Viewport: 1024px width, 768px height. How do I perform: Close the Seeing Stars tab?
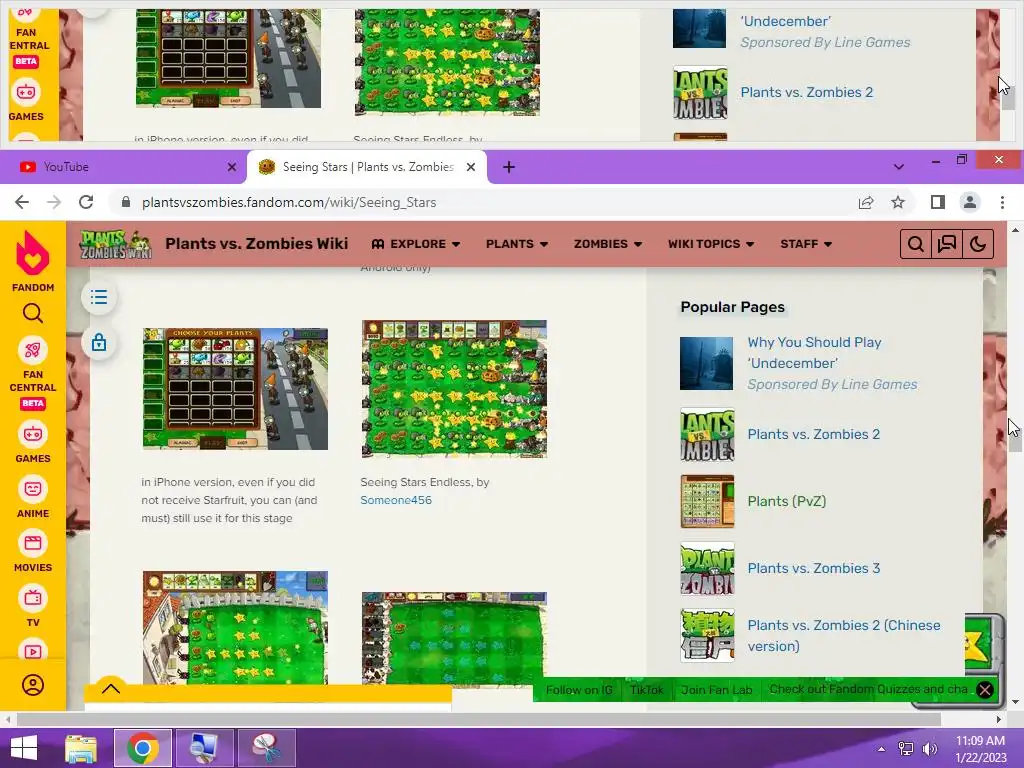[471, 167]
